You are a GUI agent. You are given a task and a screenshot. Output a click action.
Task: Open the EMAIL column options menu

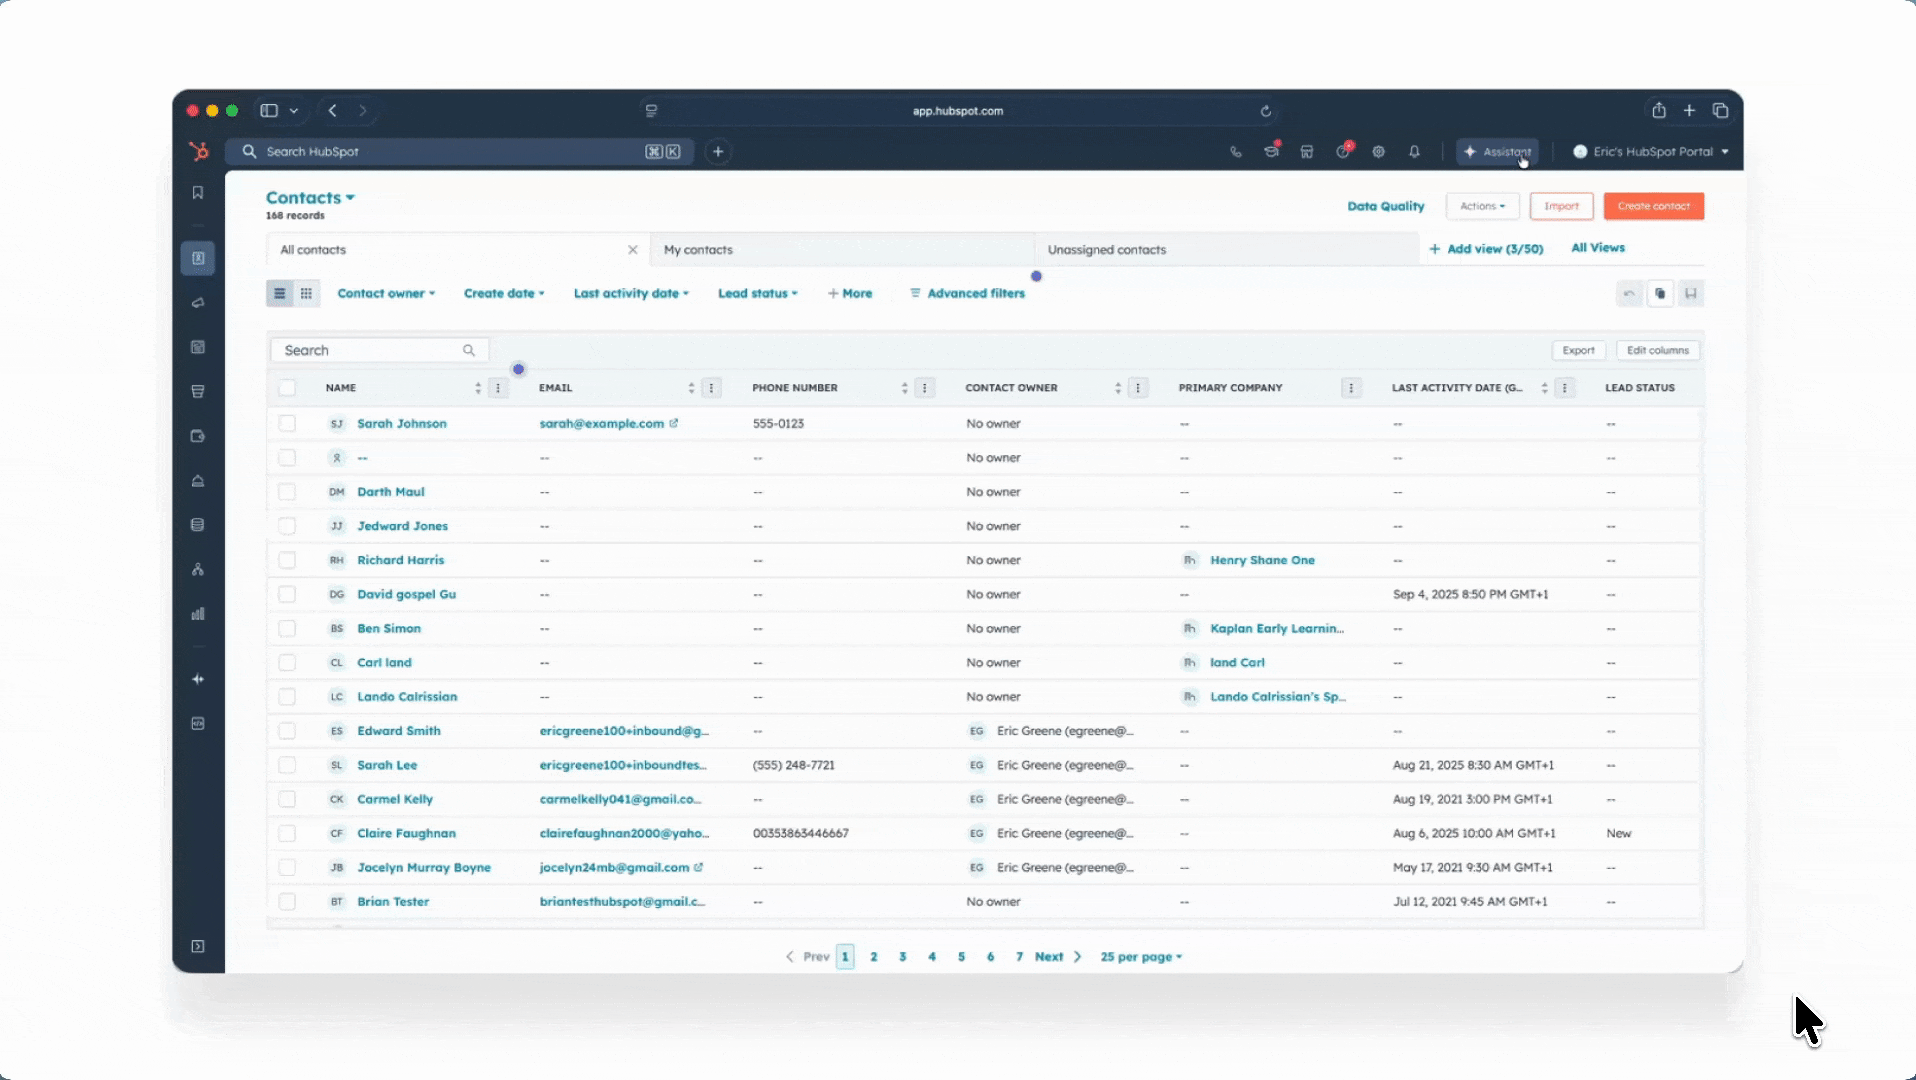[x=712, y=388]
